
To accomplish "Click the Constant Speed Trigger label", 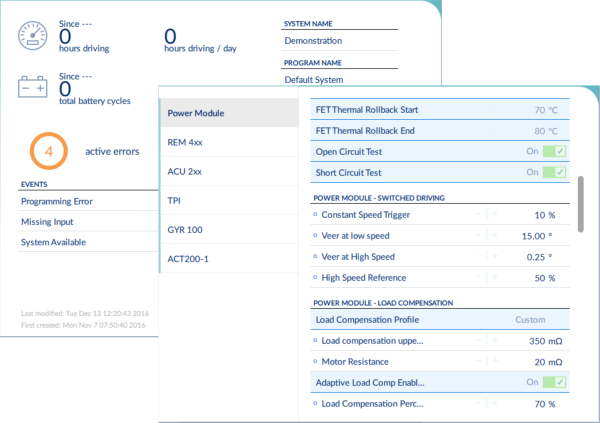I will click(365, 215).
